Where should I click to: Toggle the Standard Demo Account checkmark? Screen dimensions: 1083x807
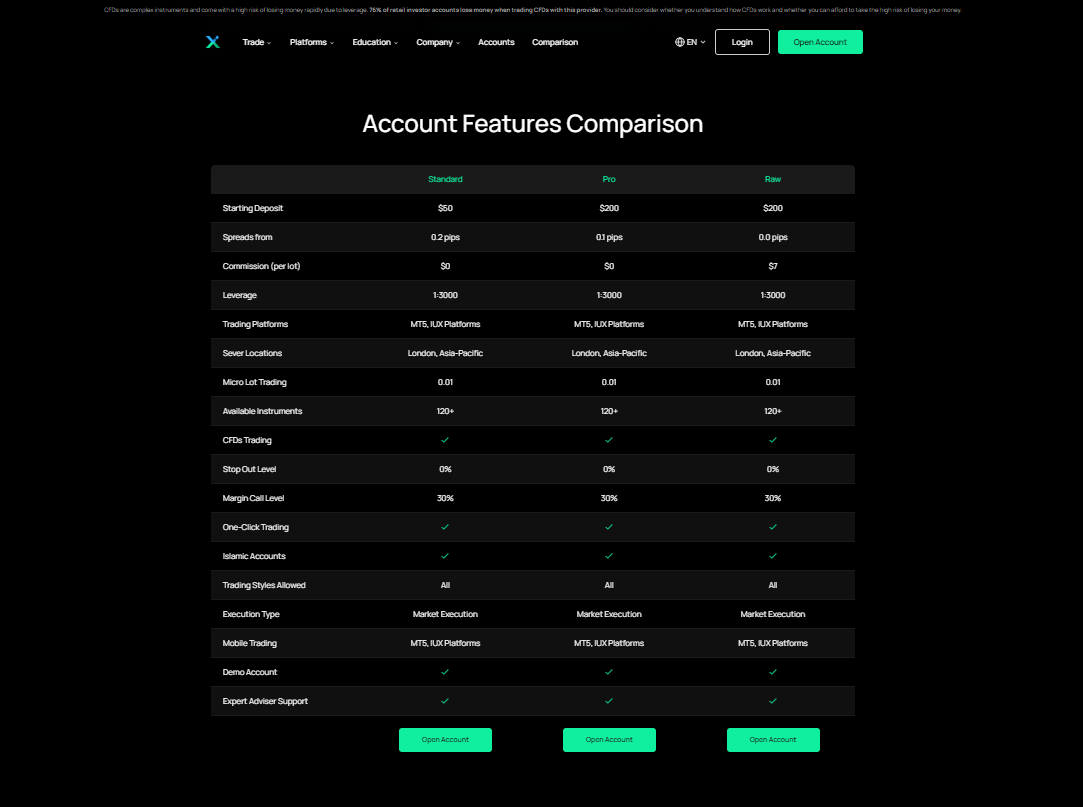click(445, 672)
